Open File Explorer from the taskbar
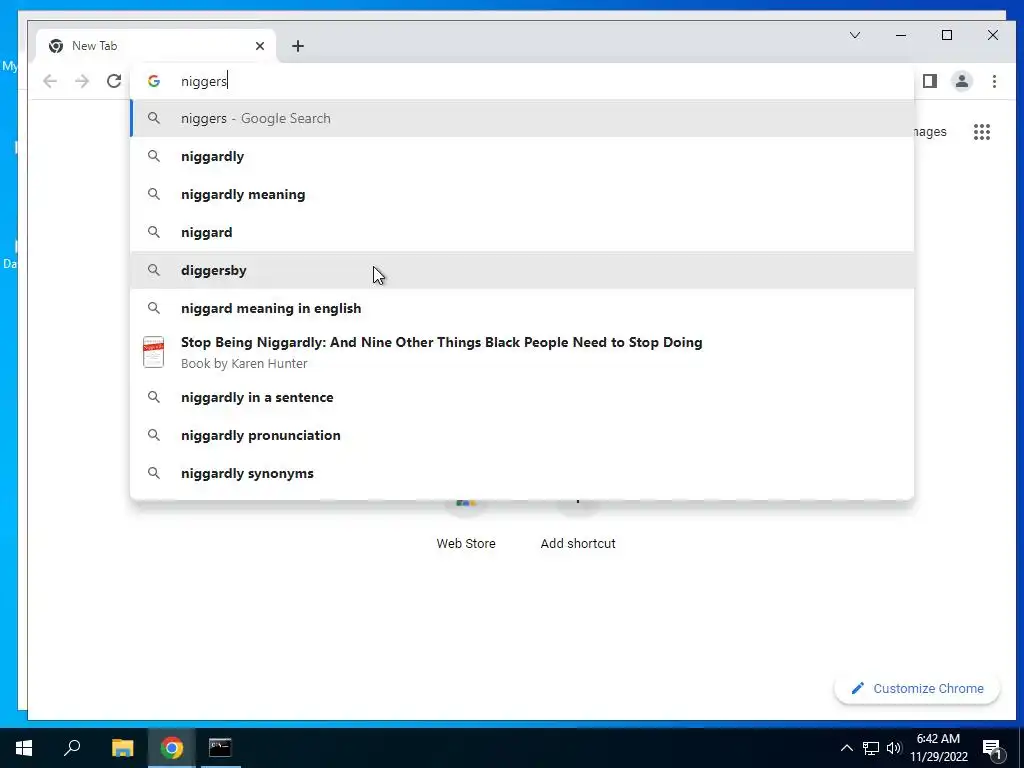The image size is (1024, 768). (x=122, y=748)
